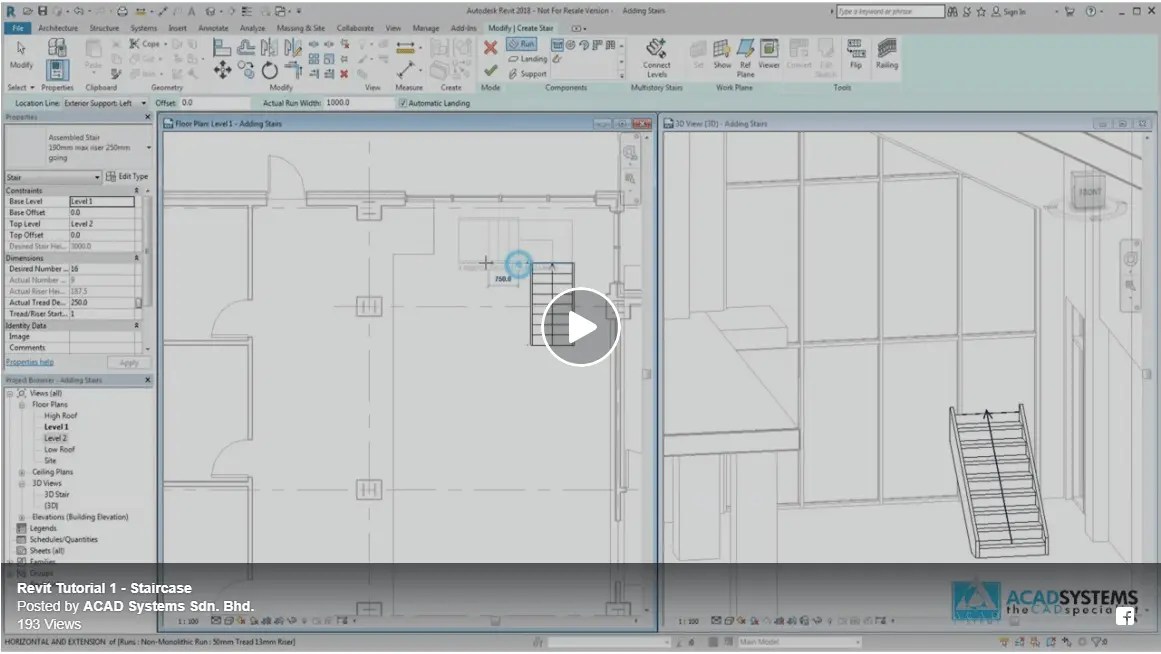The width and height of the screenshot is (1161, 654).
Task: Select High Roof floor plan
Action: [60, 416]
